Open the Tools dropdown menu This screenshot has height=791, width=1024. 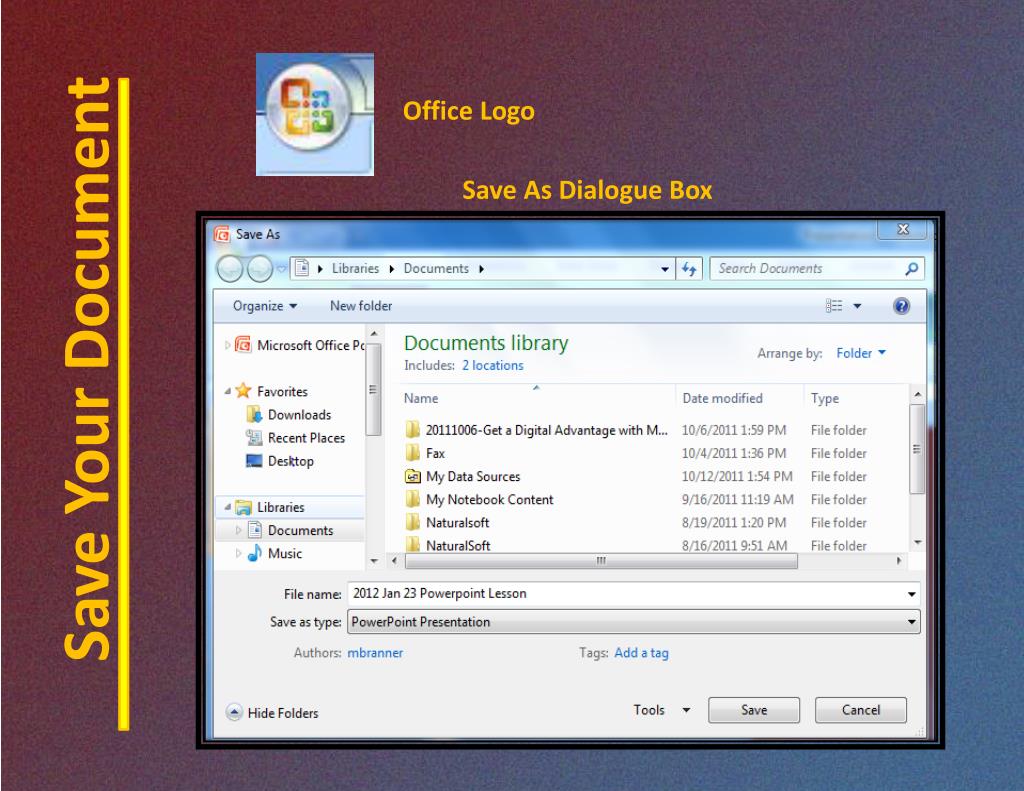pos(662,710)
